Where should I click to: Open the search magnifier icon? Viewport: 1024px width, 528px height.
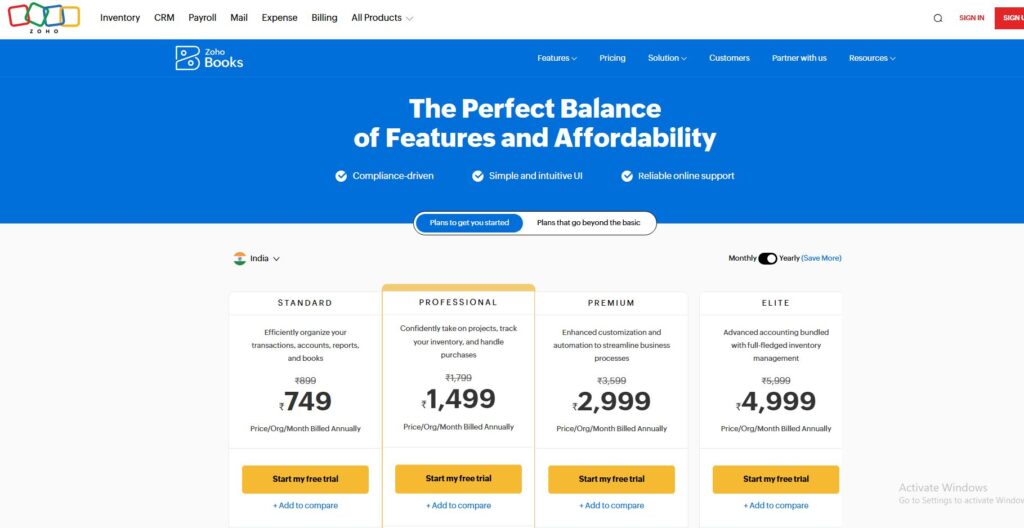[x=938, y=18]
